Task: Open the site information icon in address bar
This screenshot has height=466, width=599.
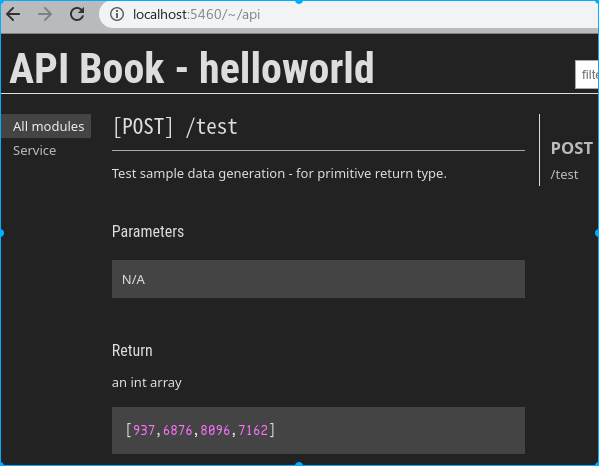Action: tap(117, 14)
